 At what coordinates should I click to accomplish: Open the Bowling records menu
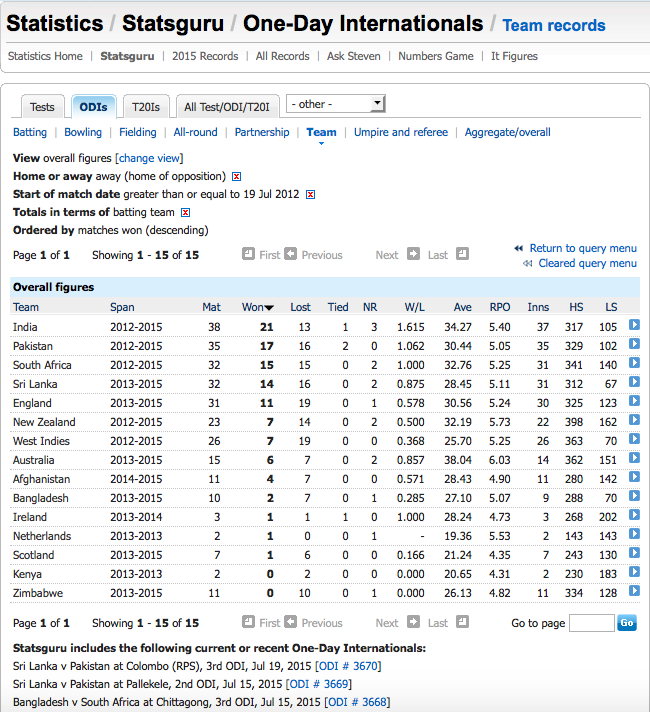[x=83, y=132]
